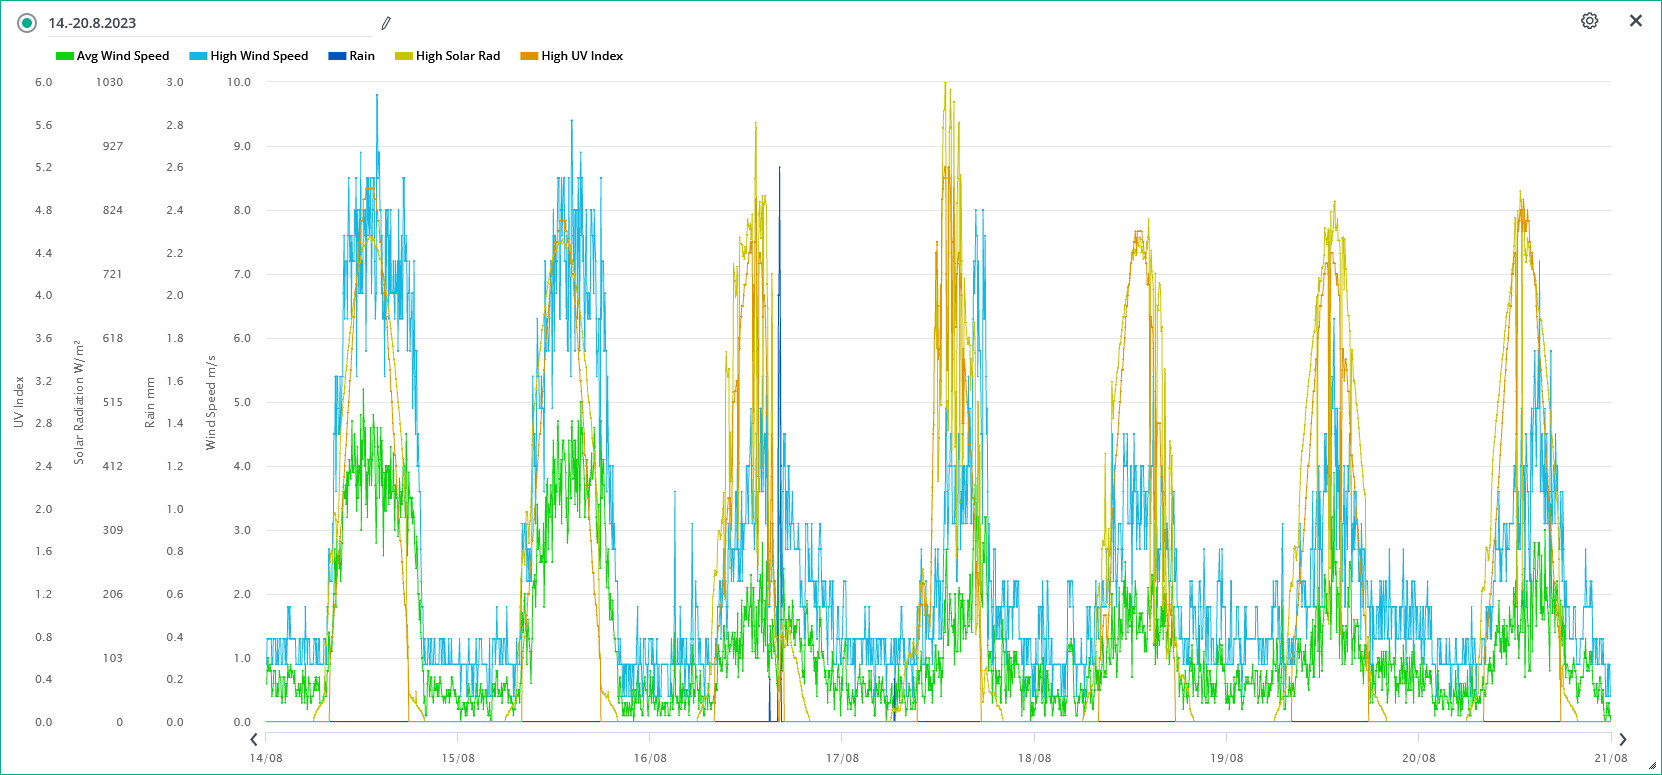Click the green circle indicator before the title
Image resolution: width=1662 pixels, height=775 pixels.
click(27, 23)
